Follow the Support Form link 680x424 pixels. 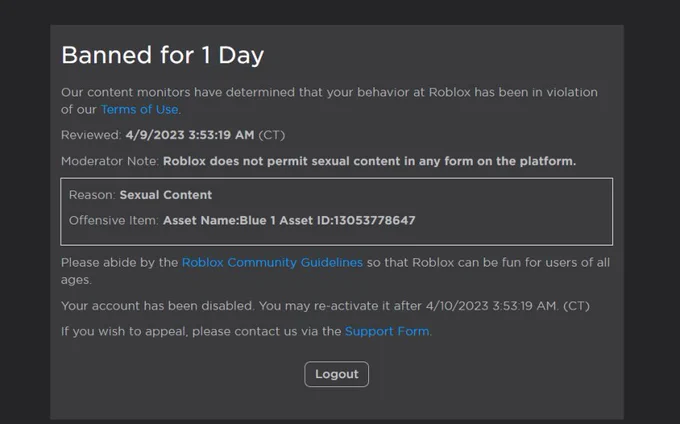point(387,331)
